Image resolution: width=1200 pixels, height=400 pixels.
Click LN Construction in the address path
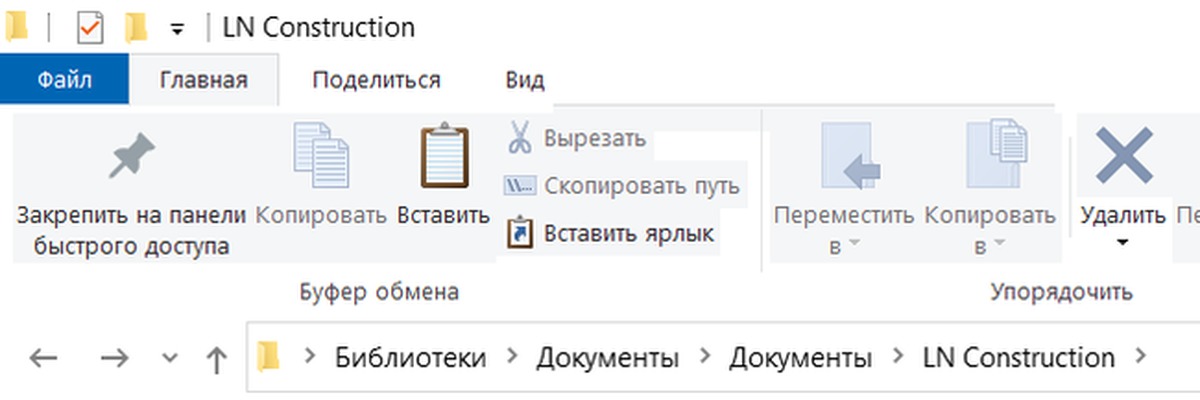click(x=1019, y=357)
